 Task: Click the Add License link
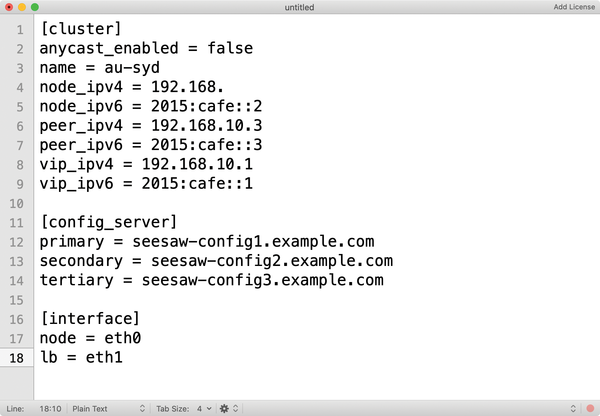tap(574, 7)
